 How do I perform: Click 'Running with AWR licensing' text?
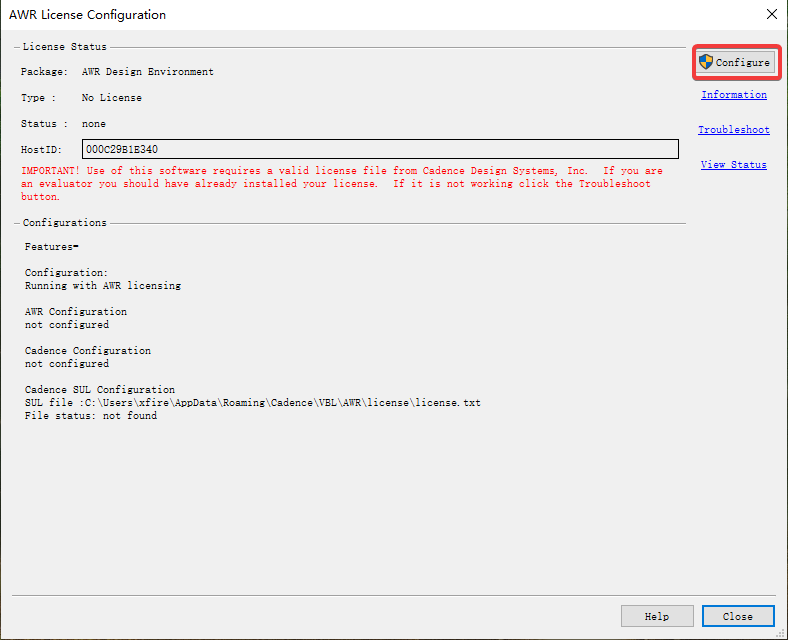pyautogui.click(x=103, y=286)
